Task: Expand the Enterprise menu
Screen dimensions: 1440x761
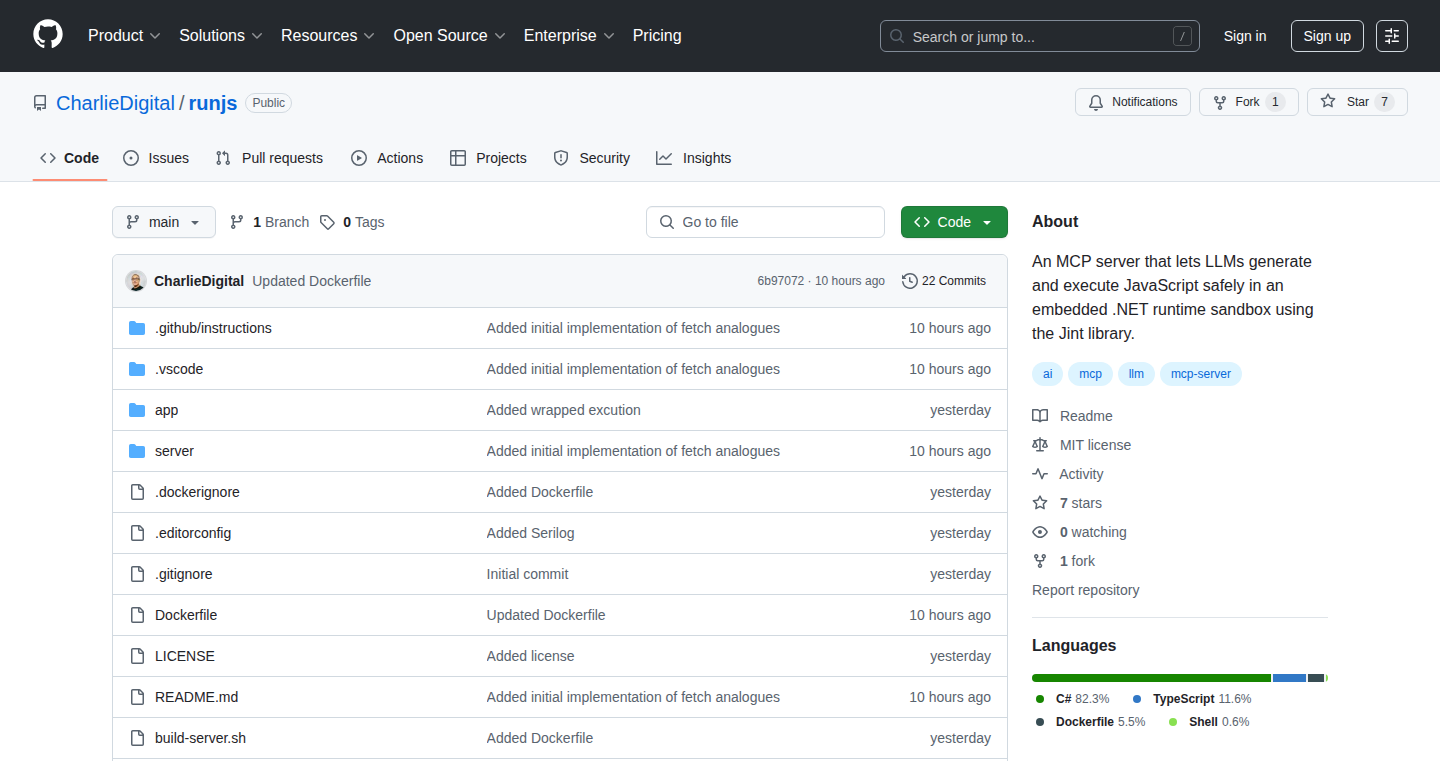Action: coord(569,36)
